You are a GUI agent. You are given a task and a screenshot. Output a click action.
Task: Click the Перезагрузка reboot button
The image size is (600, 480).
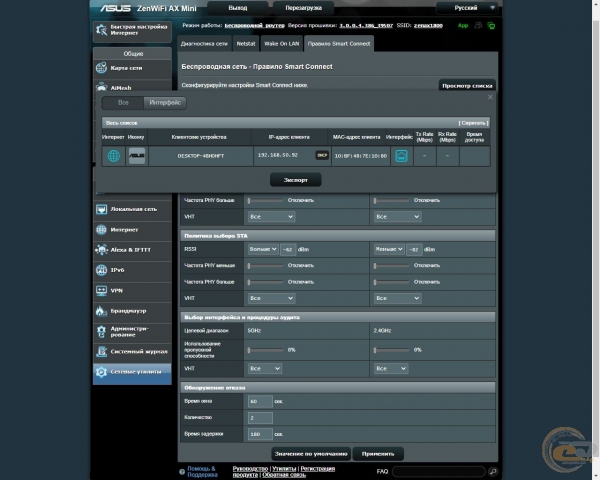(x=303, y=8)
